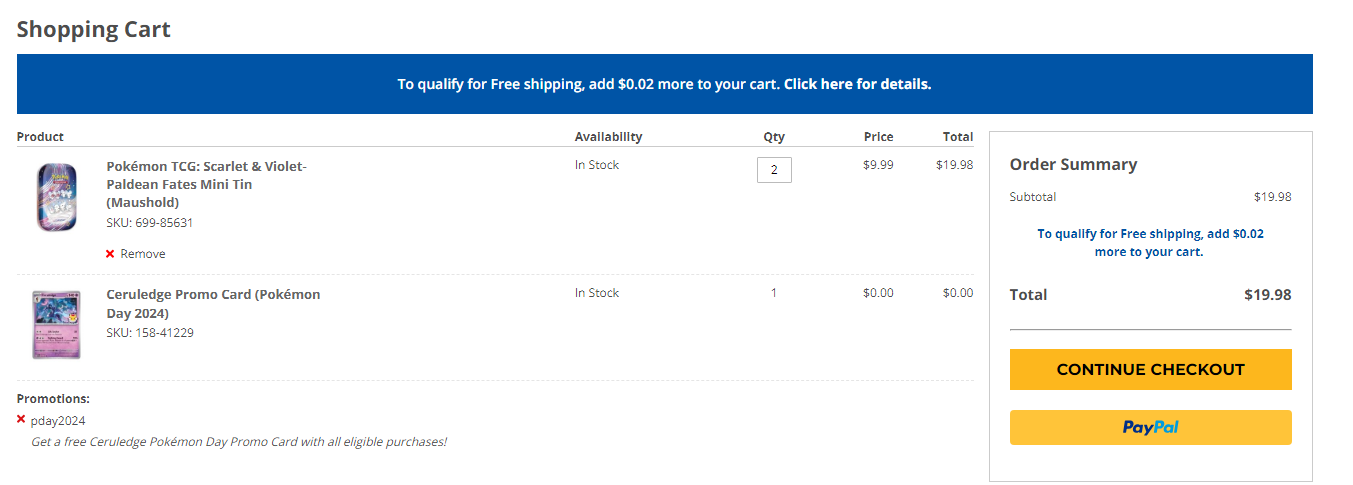Viewport: 1353px width, 485px height.
Task: Click the Remove text link for Mini Tin
Action: (143, 254)
